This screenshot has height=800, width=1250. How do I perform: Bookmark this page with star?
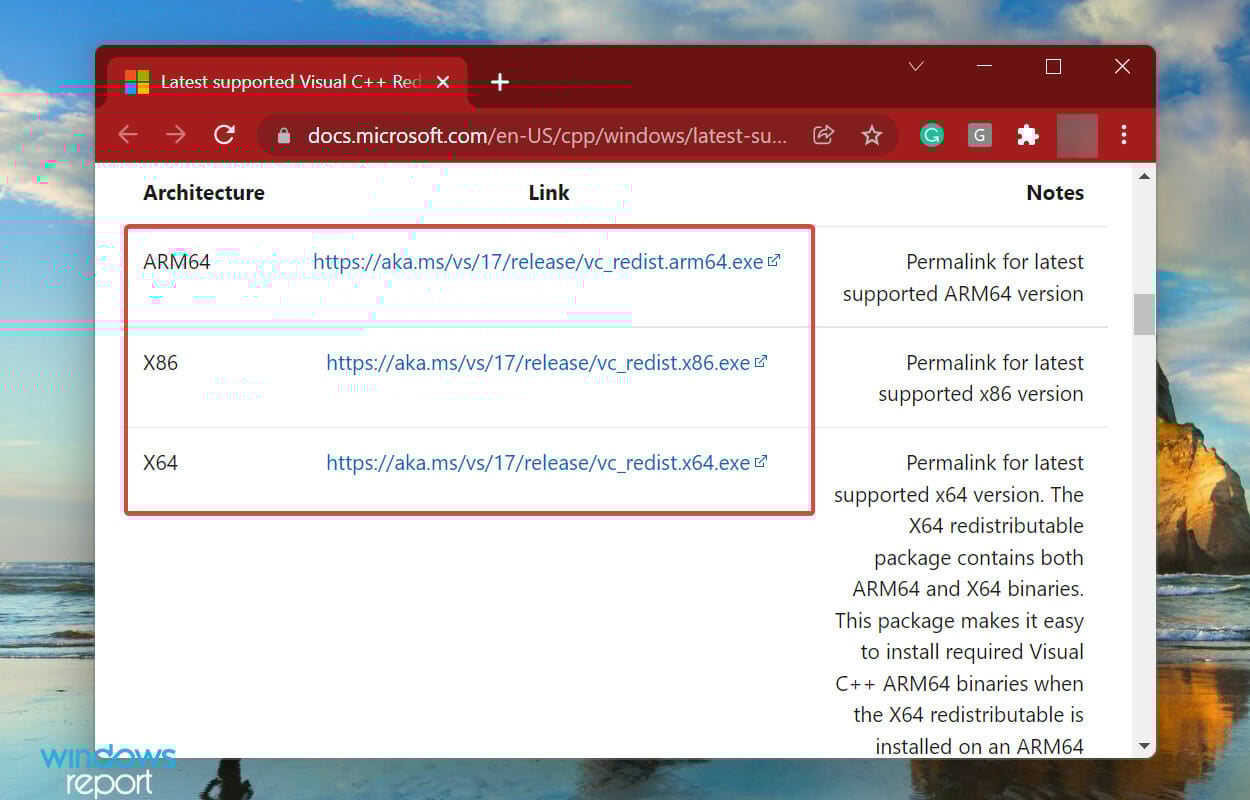pyautogui.click(x=872, y=135)
